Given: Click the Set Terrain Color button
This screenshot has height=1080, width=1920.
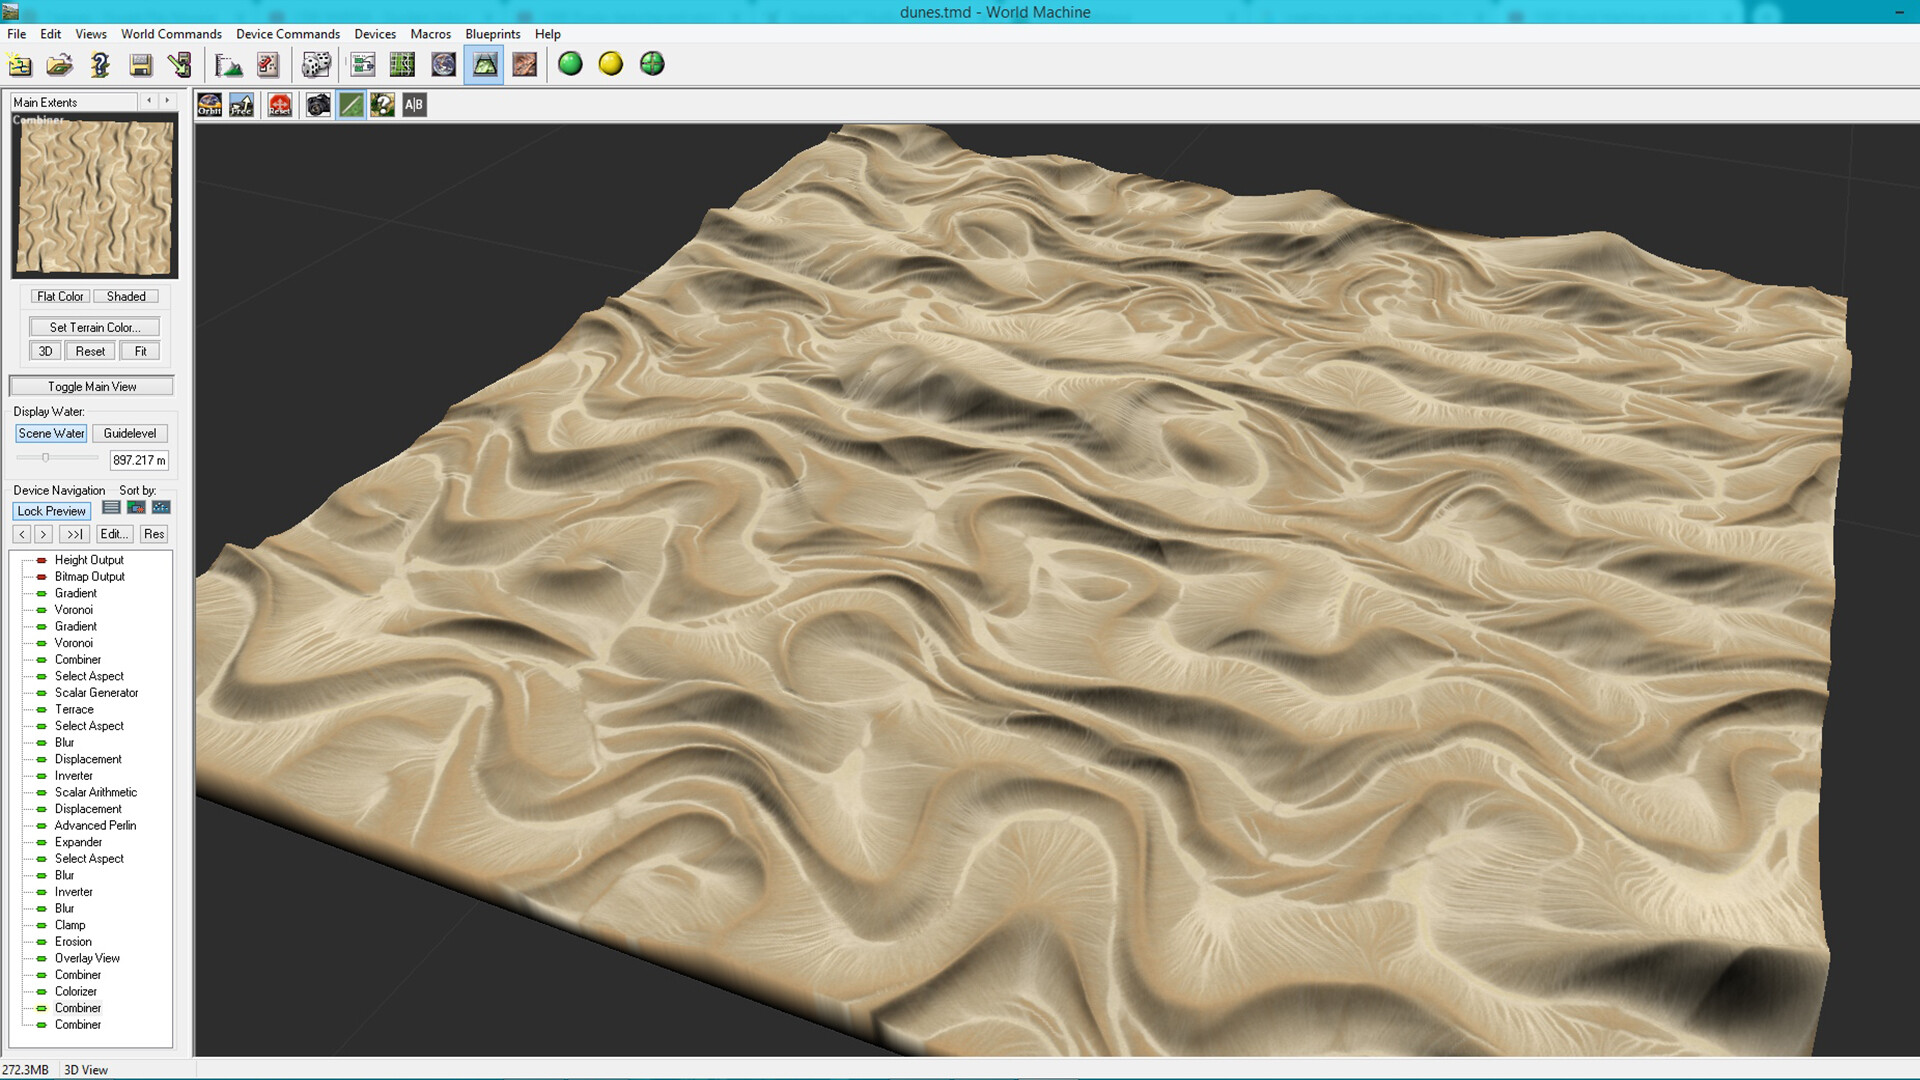Looking at the screenshot, I should [x=94, y=328].
